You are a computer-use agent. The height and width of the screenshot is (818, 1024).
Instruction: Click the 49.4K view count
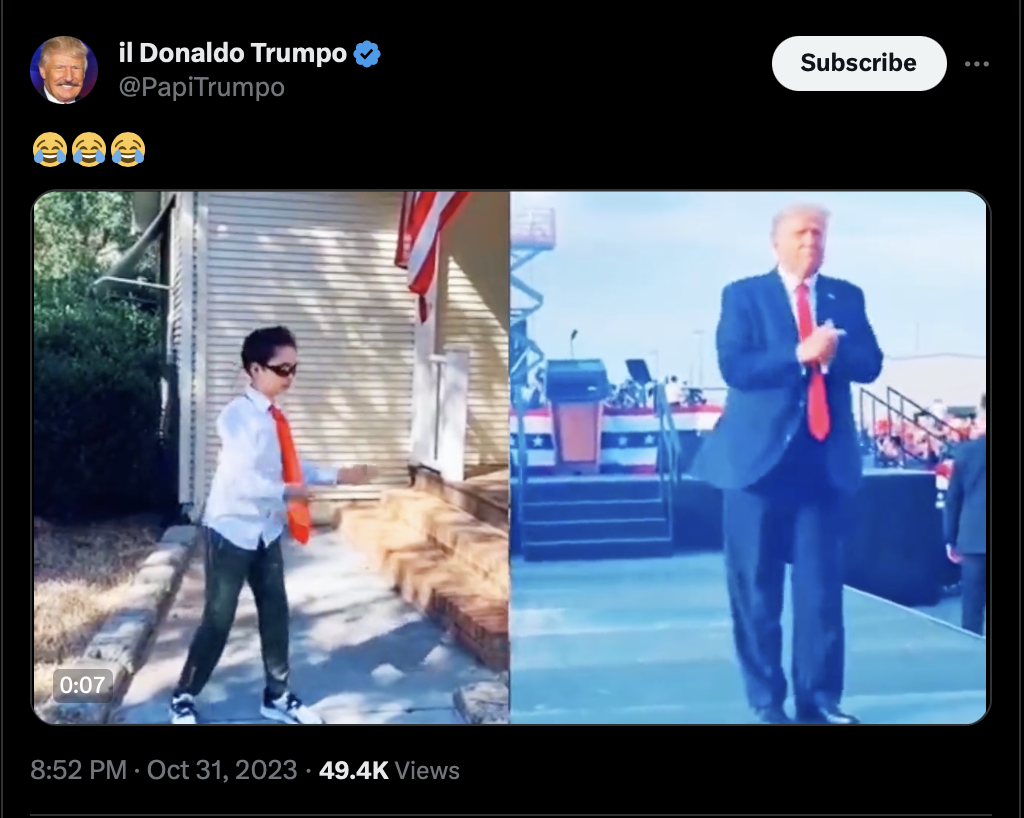(x=353, y=770)
